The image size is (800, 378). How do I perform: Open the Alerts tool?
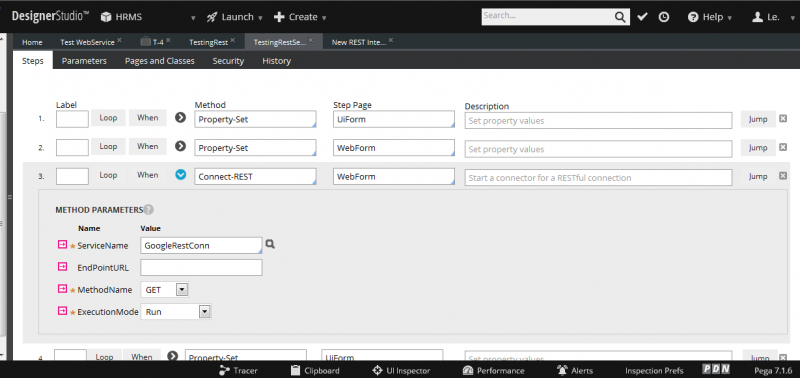[575, 370]
